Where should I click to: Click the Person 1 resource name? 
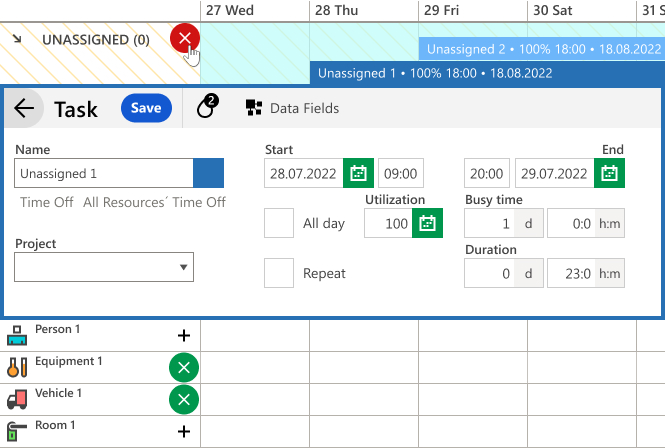pos(57,329)
